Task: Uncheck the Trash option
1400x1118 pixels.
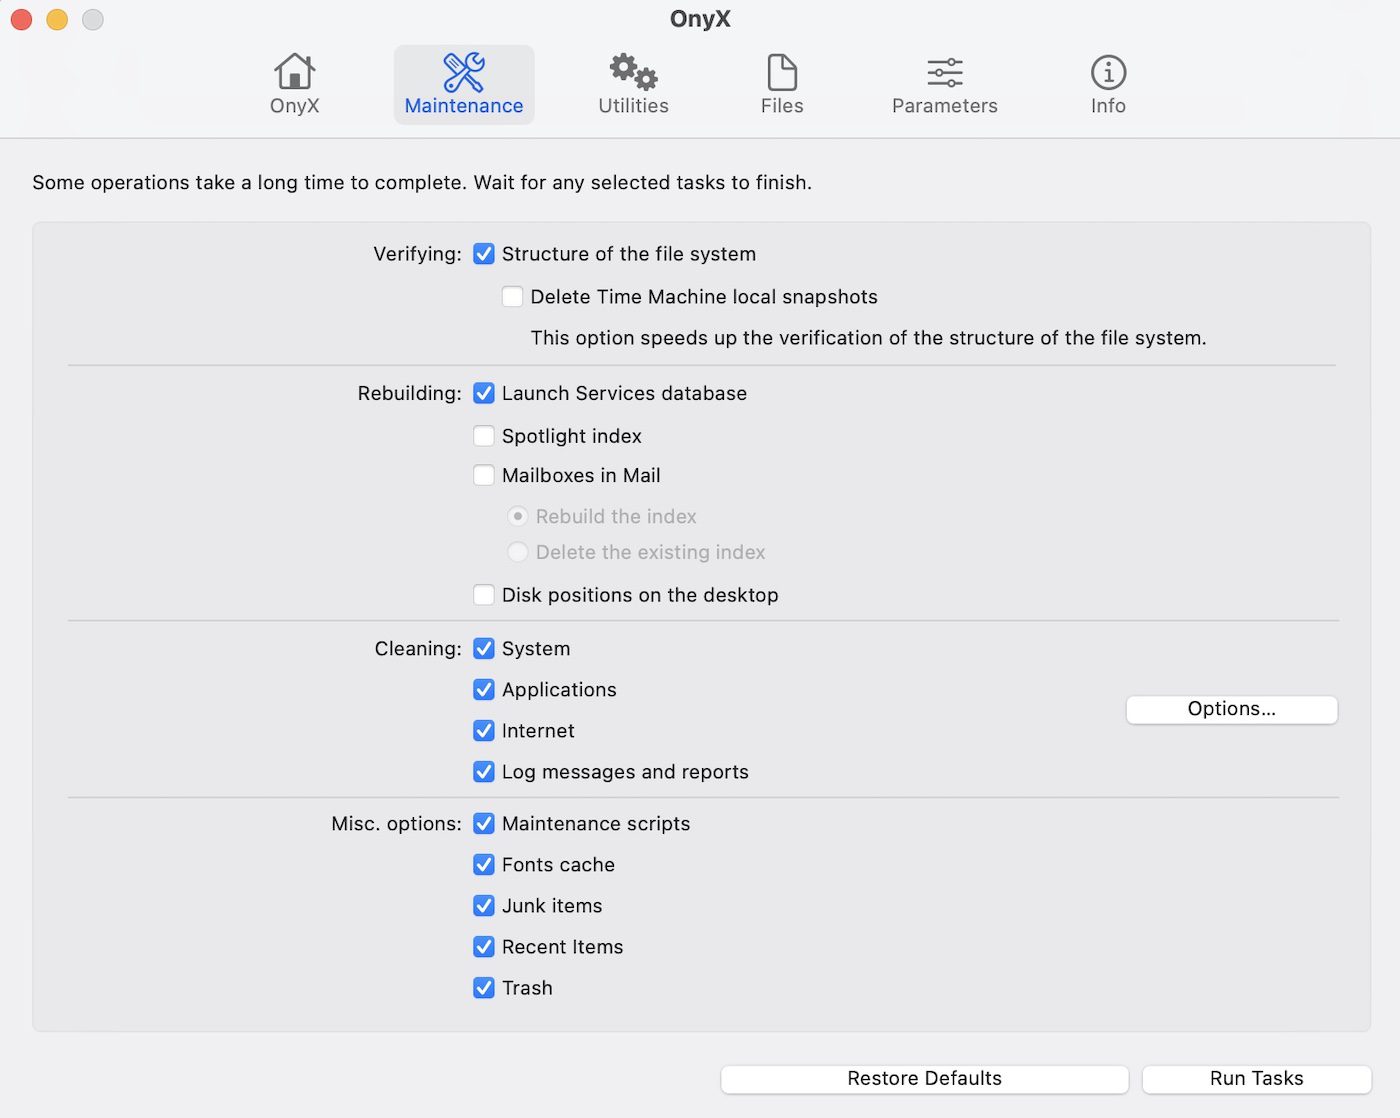Action: [484, 988]
